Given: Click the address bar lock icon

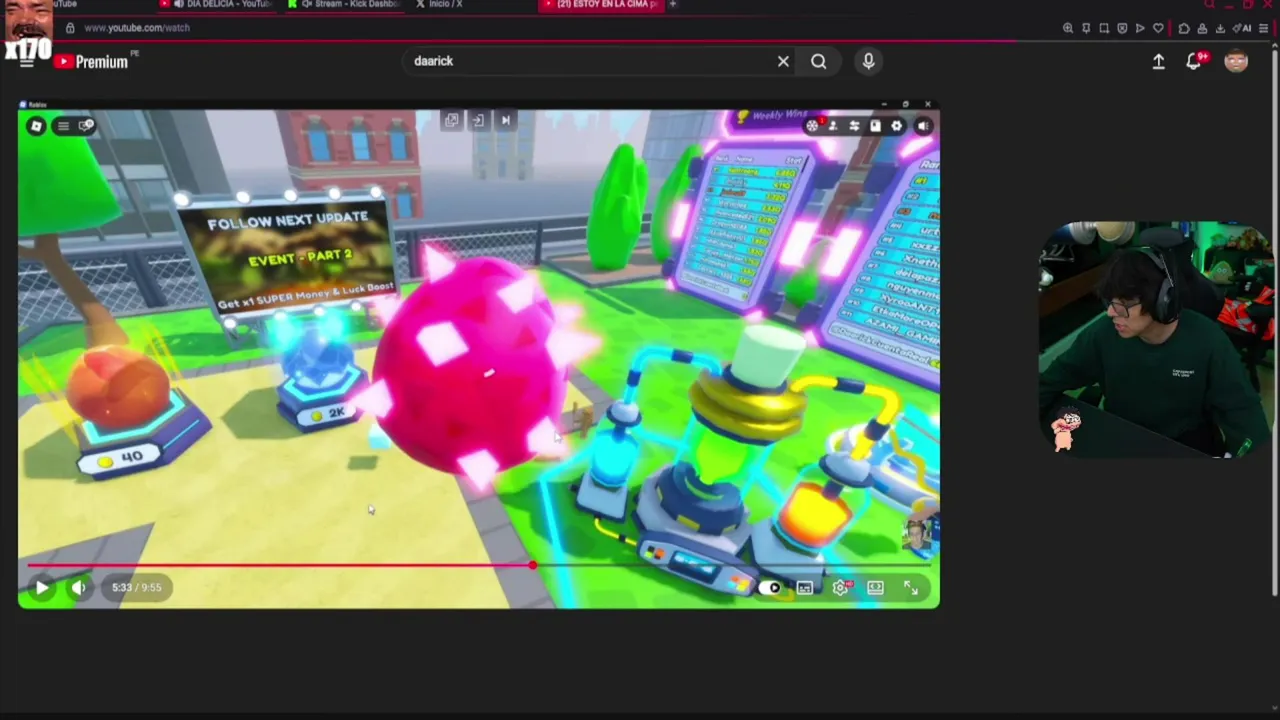Looking at the screenshot, I should click(70, 28).
